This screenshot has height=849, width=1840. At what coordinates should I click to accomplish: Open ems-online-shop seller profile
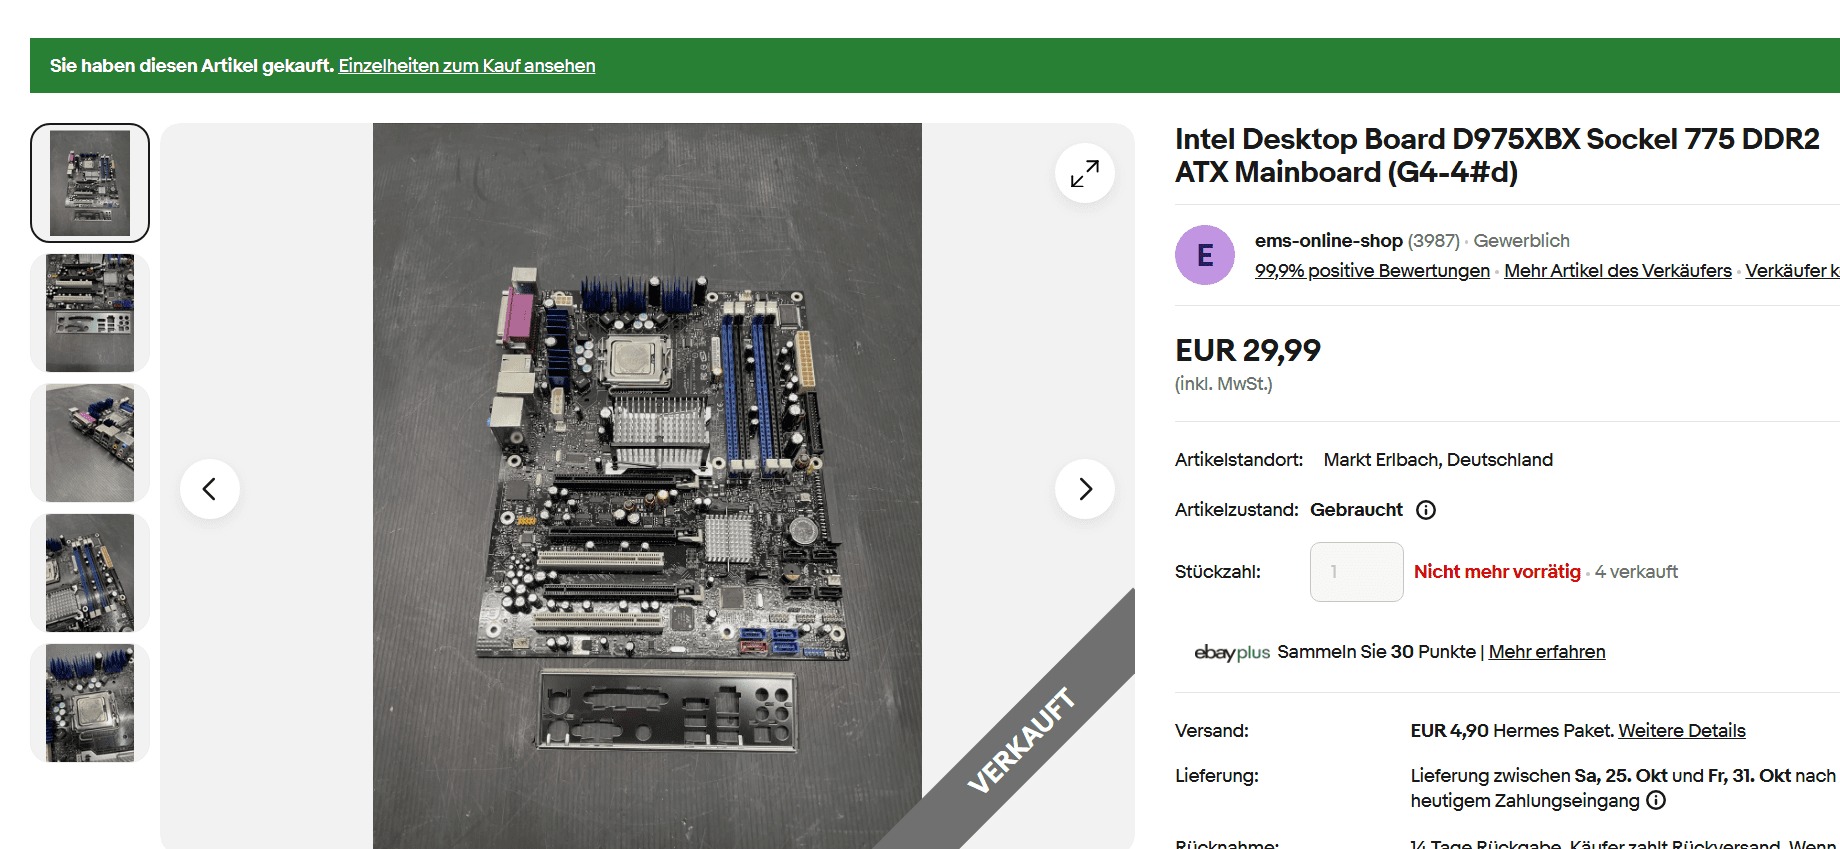point(1329,241)
